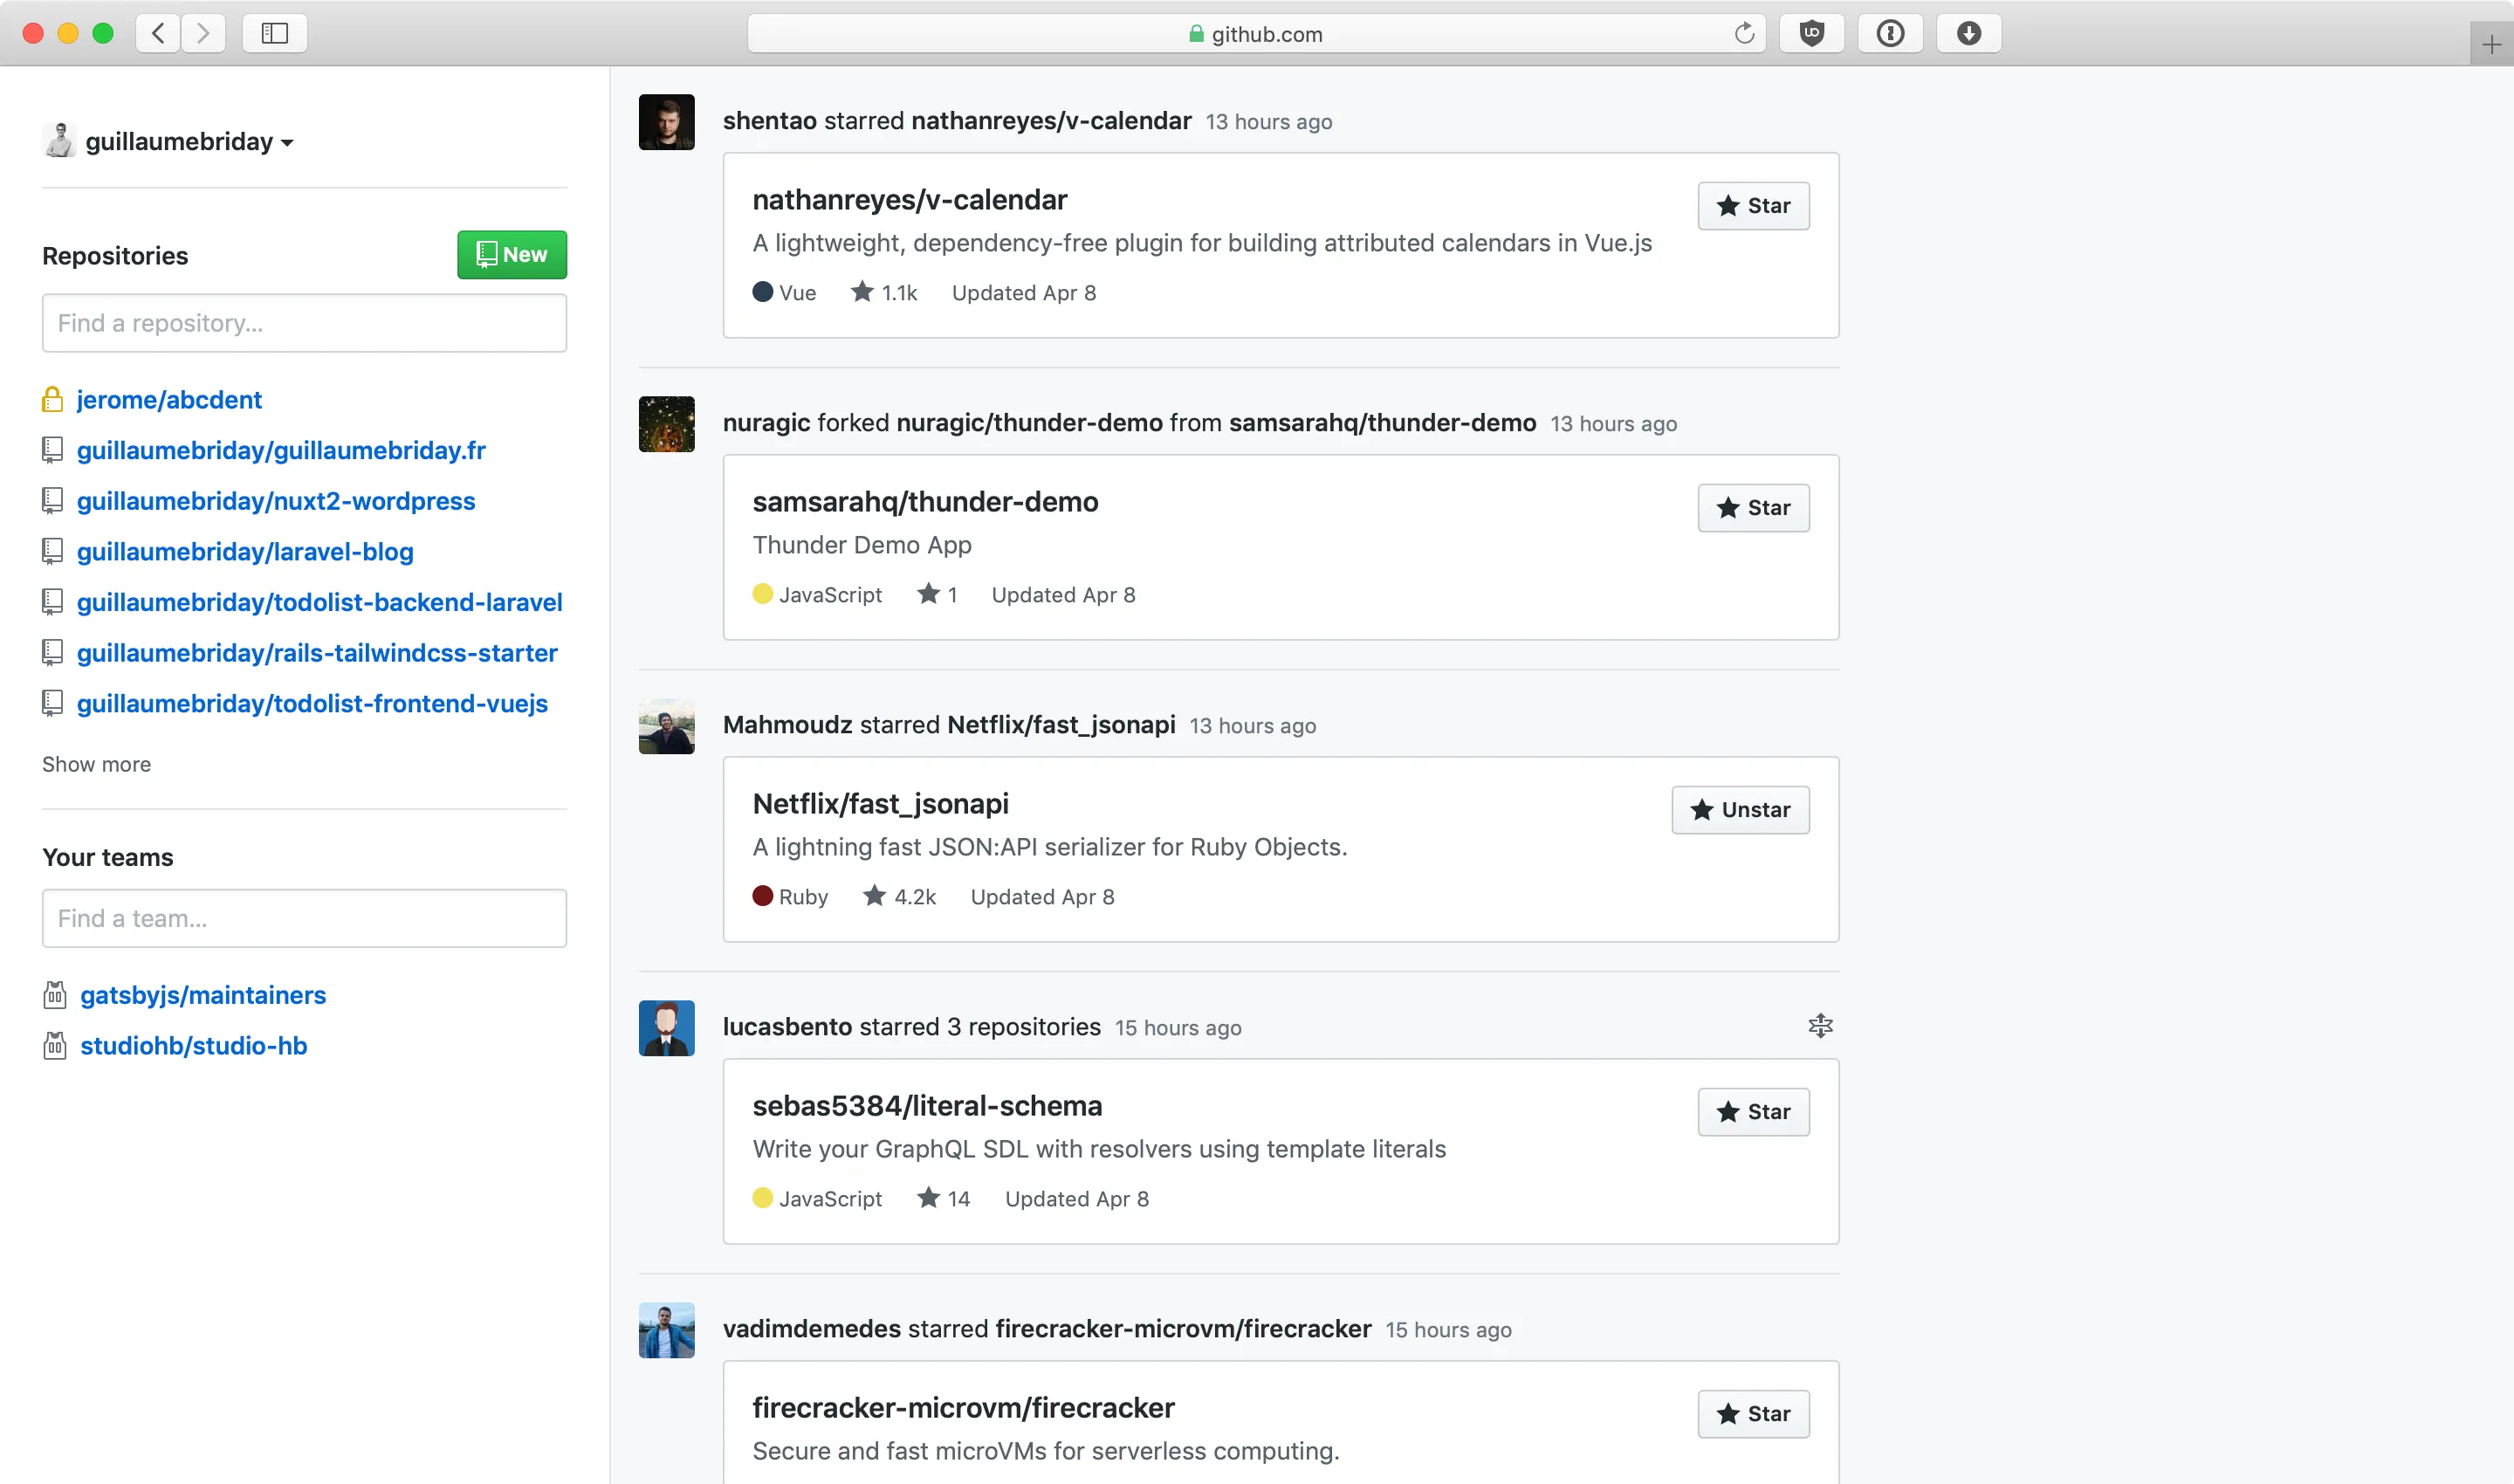Open the Mahmoudz user link
This screenshot has width=2514, height=1484.
(x=788, y=725)
